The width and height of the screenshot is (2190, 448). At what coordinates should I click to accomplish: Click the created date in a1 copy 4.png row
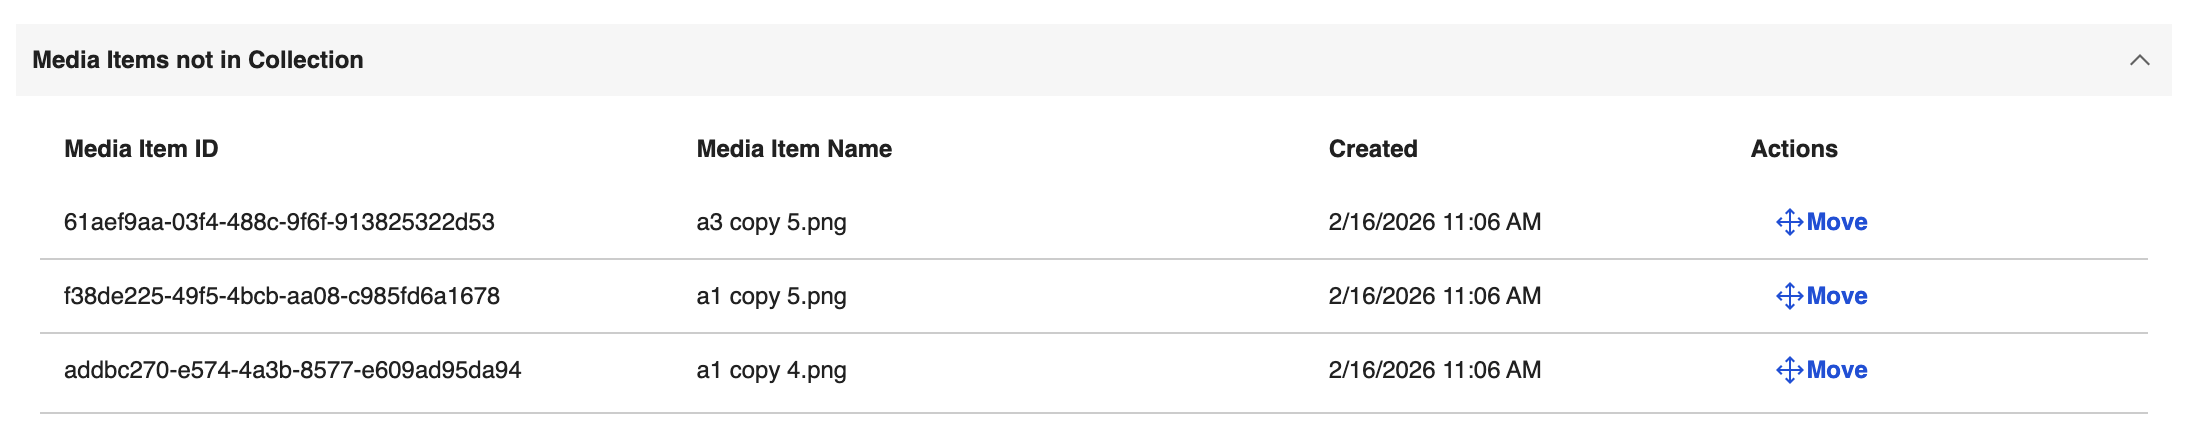pos(1434,370)
